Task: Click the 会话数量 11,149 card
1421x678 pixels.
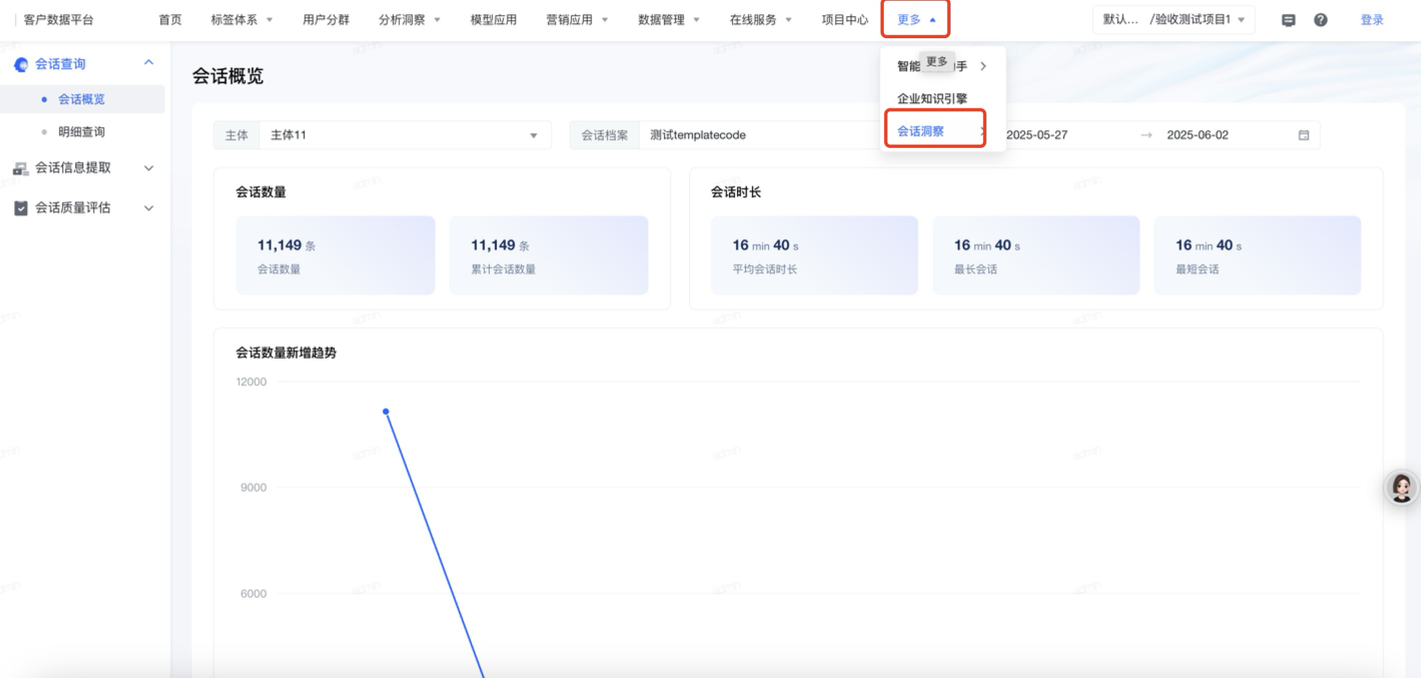Action: (x=335, y=255)
